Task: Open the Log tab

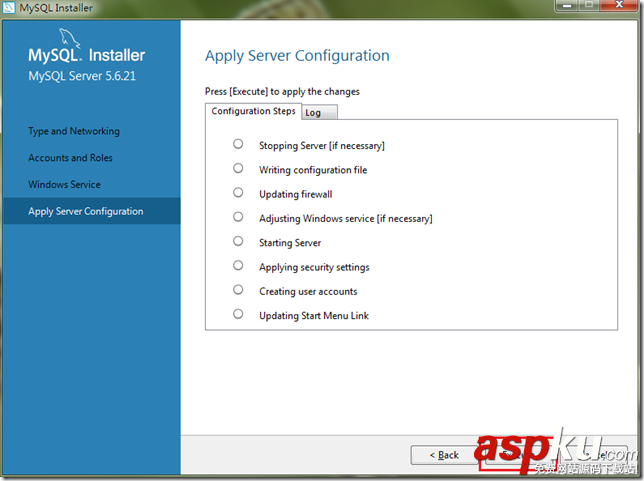Action: pos(319,113)
